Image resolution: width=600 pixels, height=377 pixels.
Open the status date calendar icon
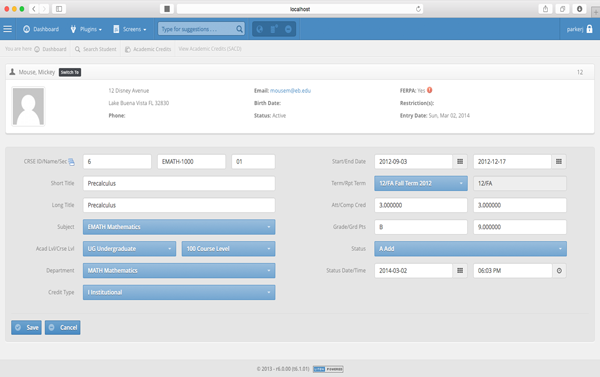460,271
